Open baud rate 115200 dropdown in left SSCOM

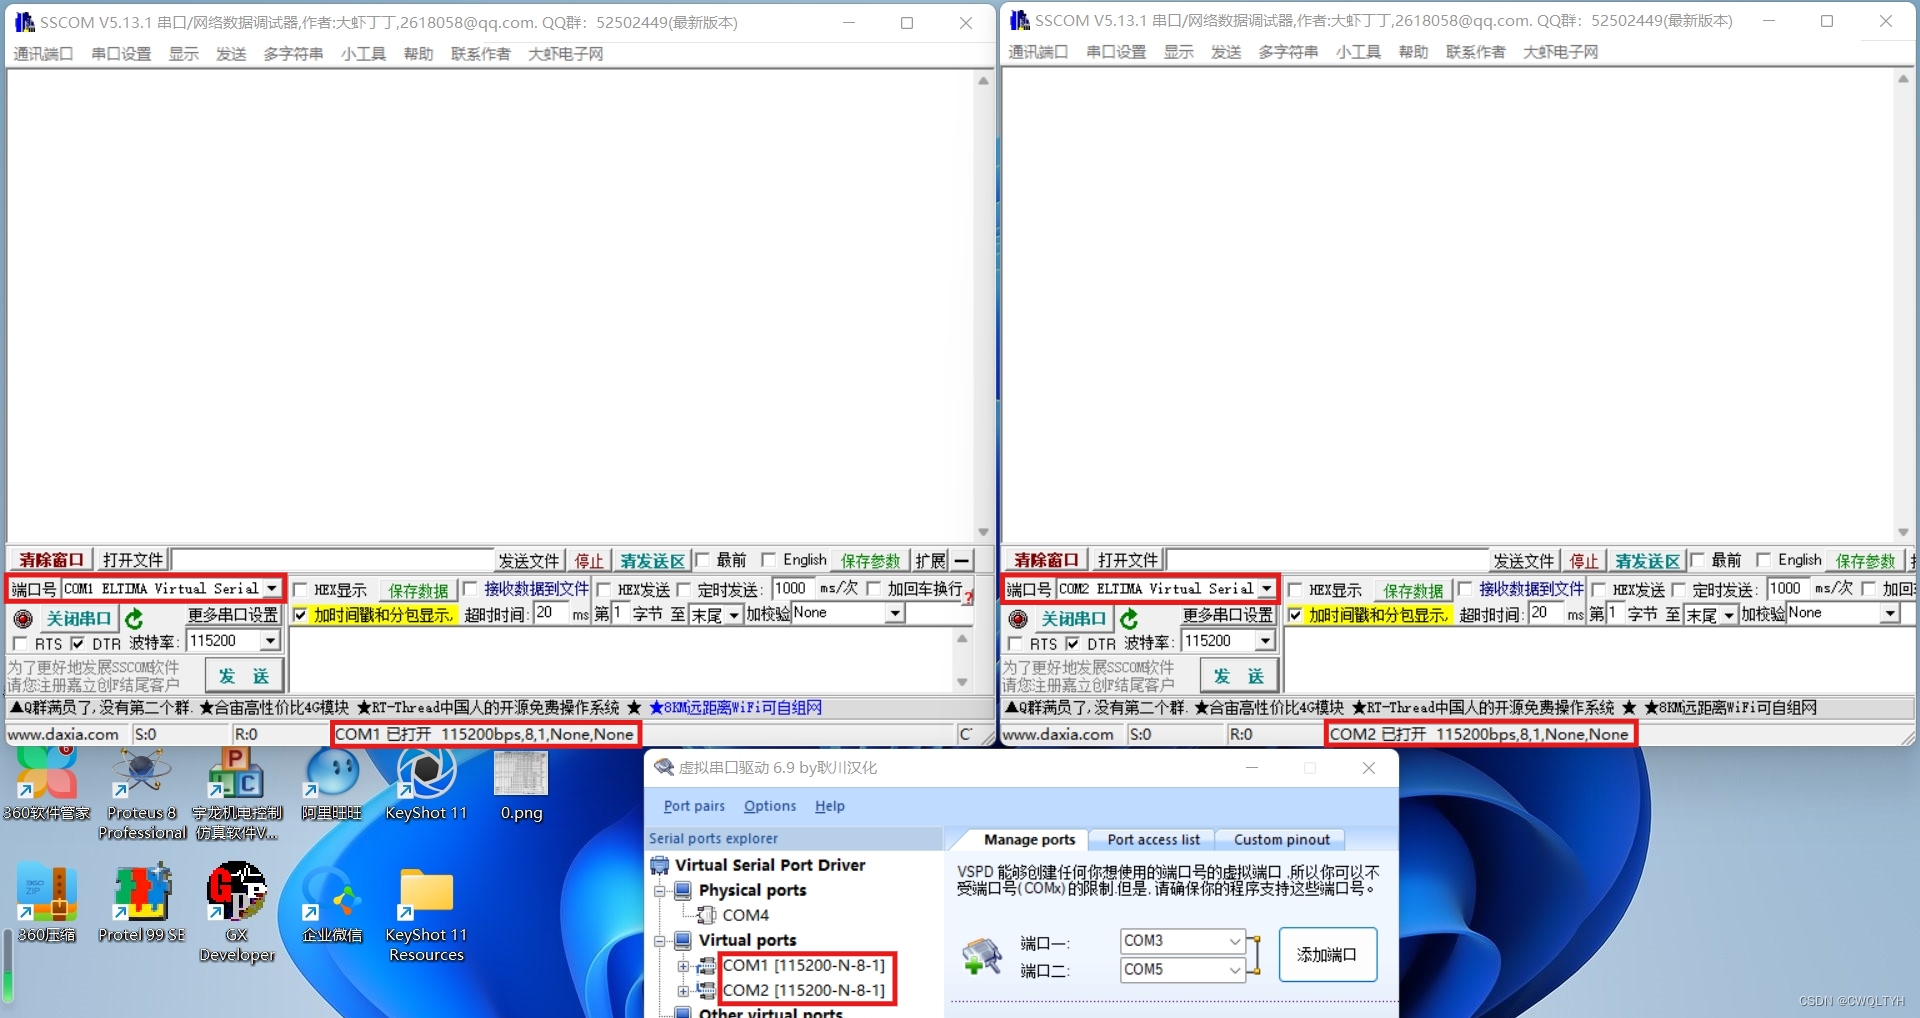(270, 641)
